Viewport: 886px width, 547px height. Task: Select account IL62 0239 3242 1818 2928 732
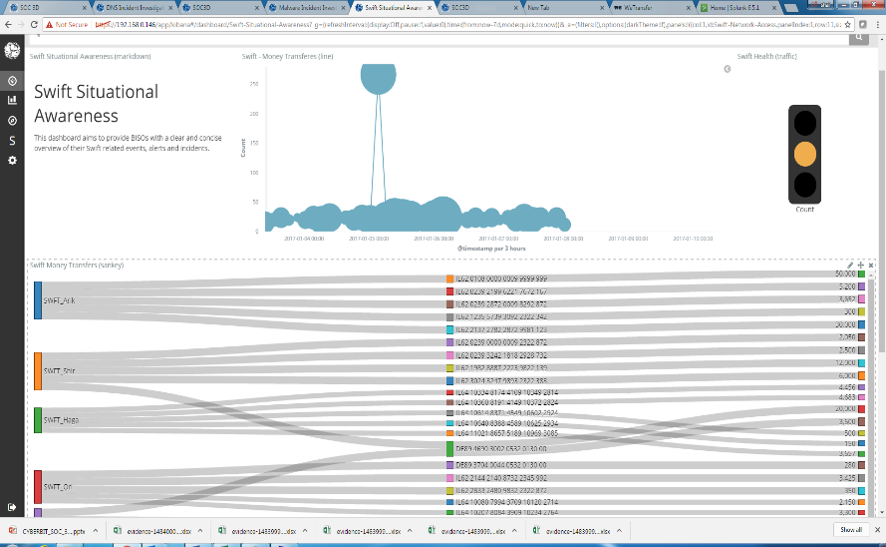click(x=501, y=355)
